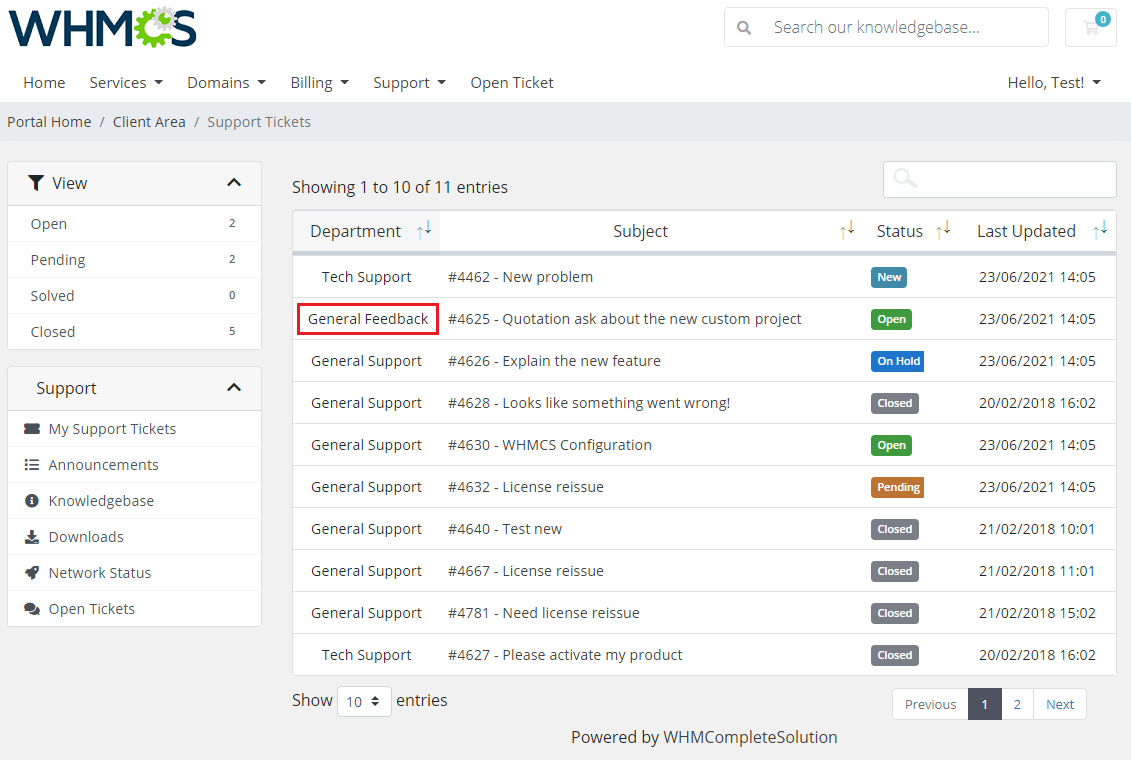Open the Services dropdown menu

pos(126,83)
